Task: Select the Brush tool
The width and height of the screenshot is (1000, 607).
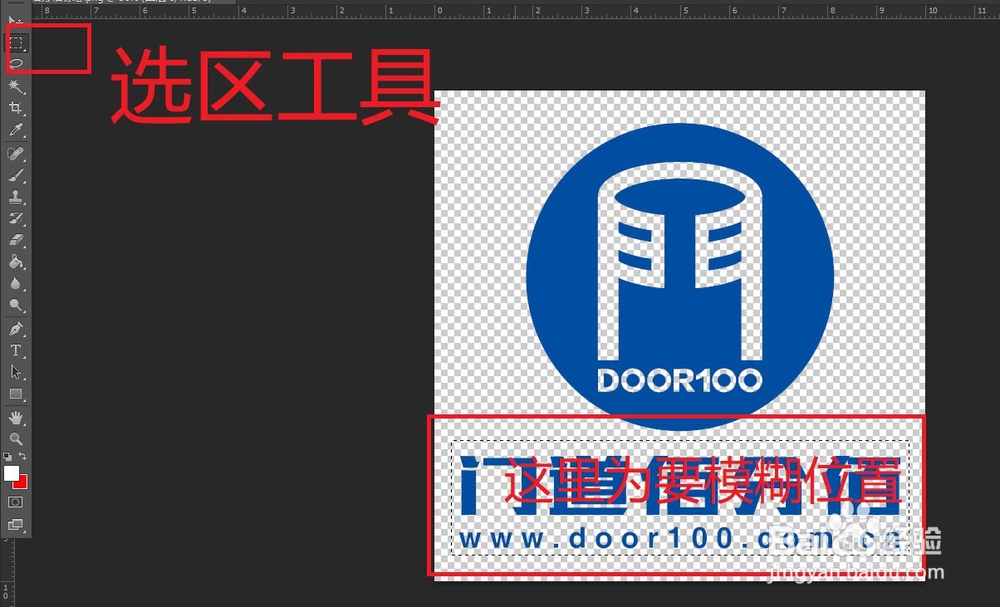Action: point(16,175)
